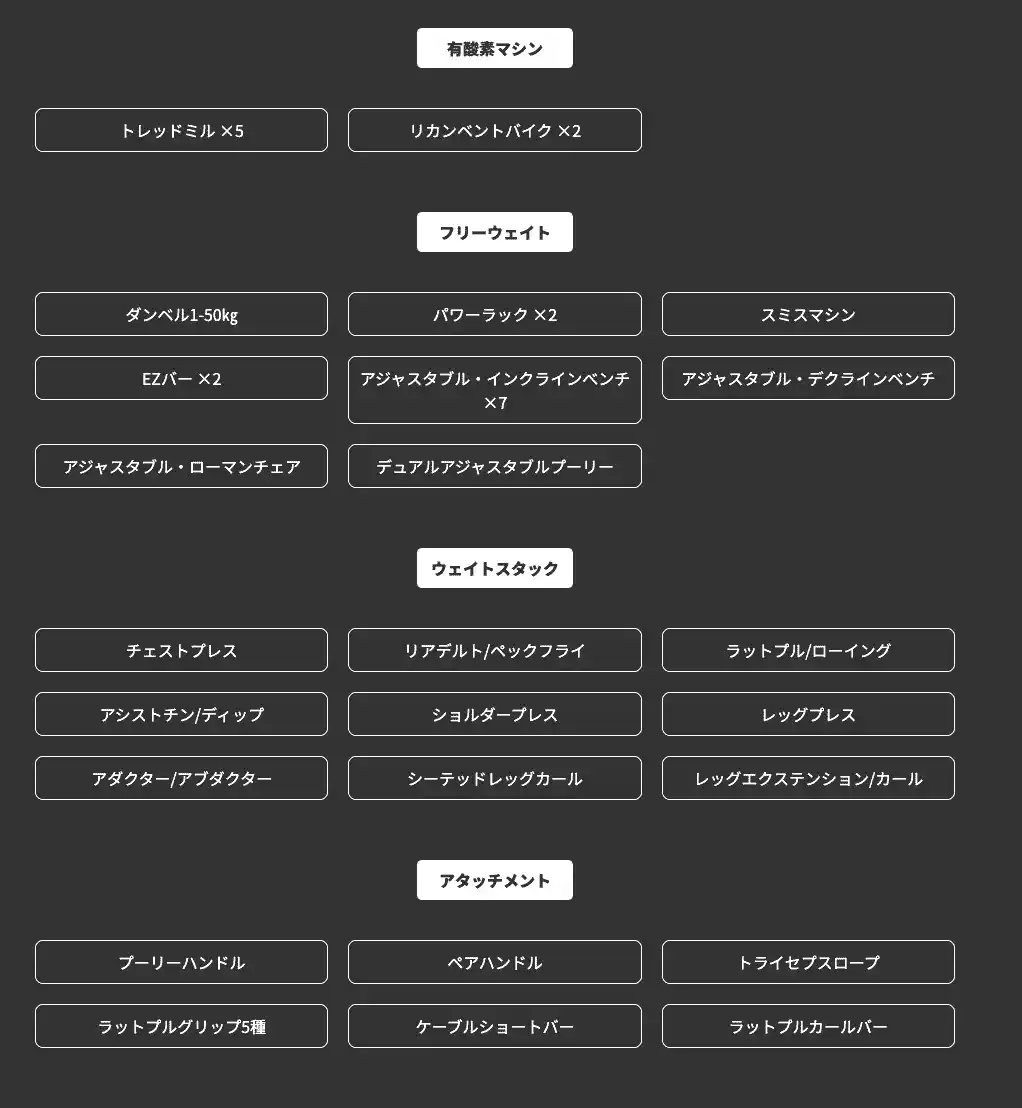Click the レッグエクステンション/カール item
The image size is (1022, 1108).
pos(808,778)
